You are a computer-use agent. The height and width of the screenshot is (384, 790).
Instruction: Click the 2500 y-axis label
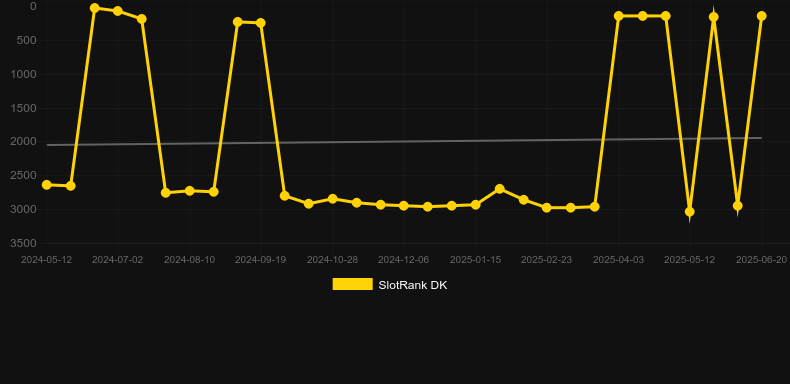tap(24, 175)
